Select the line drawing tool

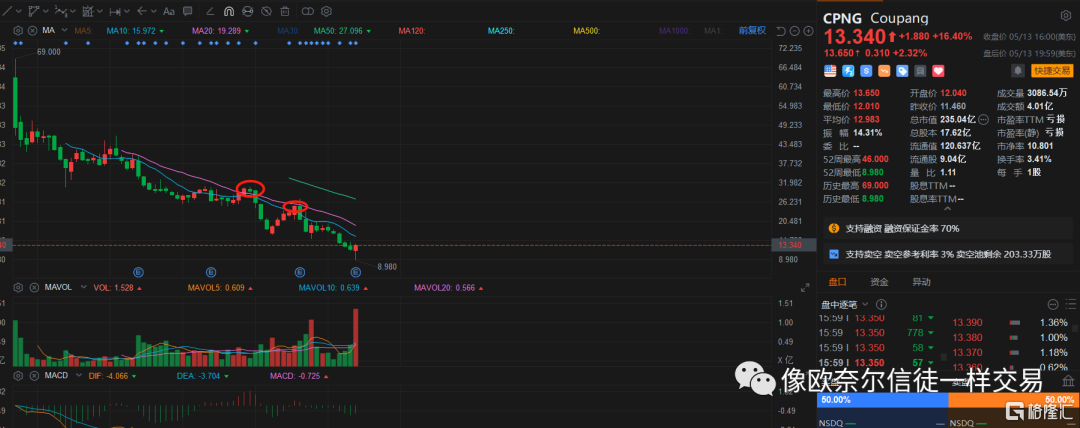tap(7, 11)
